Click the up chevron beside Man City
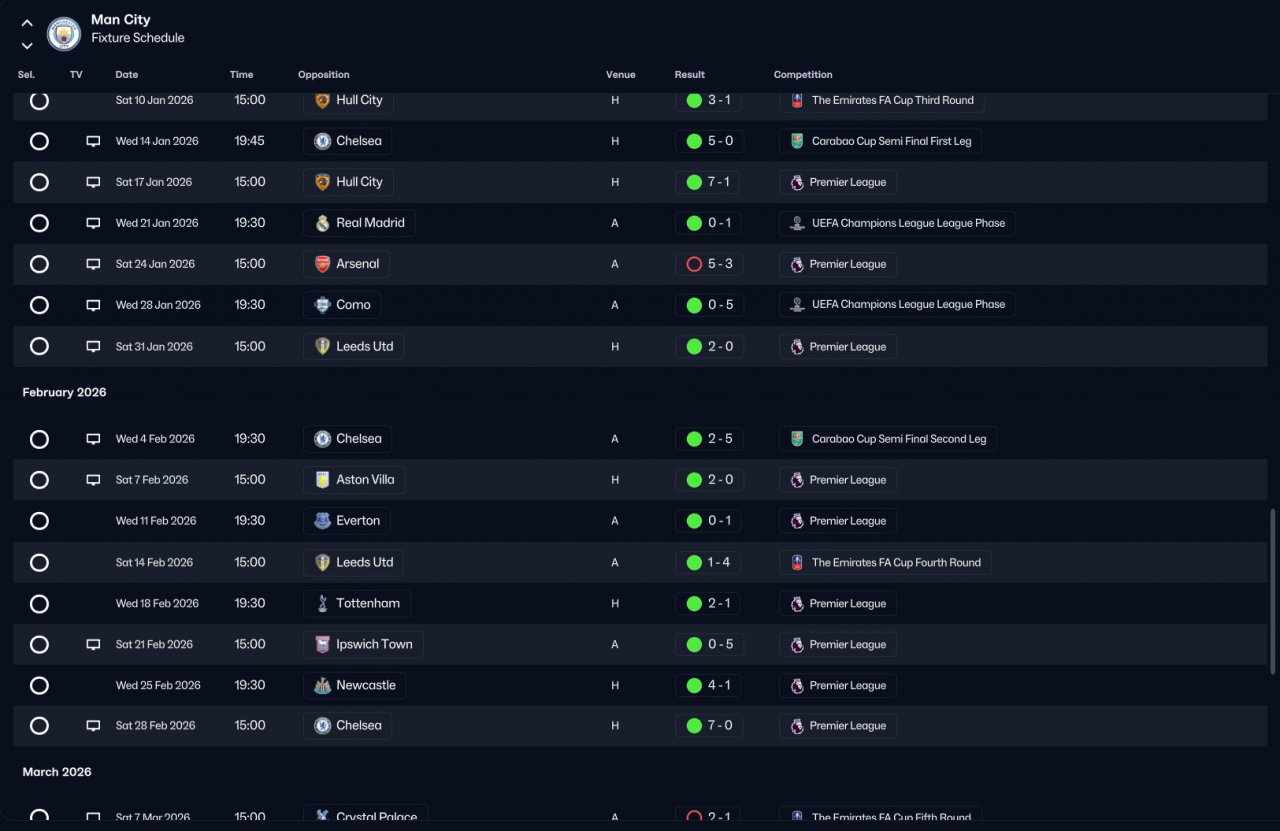The height and width of the screenshot is (831, 1280). click(x=27, y=23)
